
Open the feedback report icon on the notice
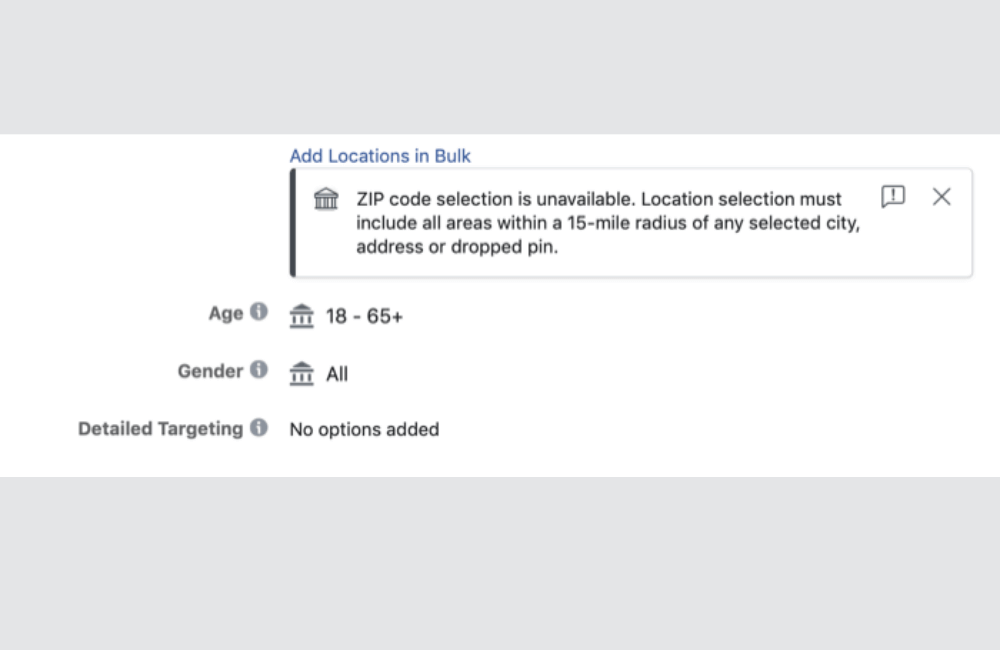893,197
